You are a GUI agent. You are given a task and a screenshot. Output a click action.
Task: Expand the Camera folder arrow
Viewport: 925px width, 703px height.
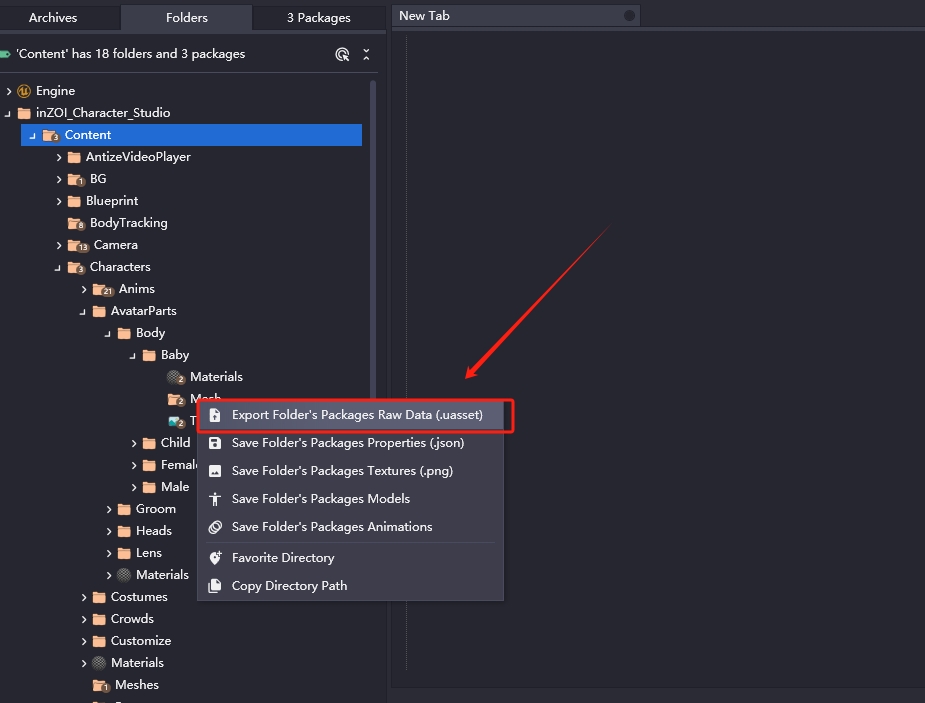coord(58,245)
